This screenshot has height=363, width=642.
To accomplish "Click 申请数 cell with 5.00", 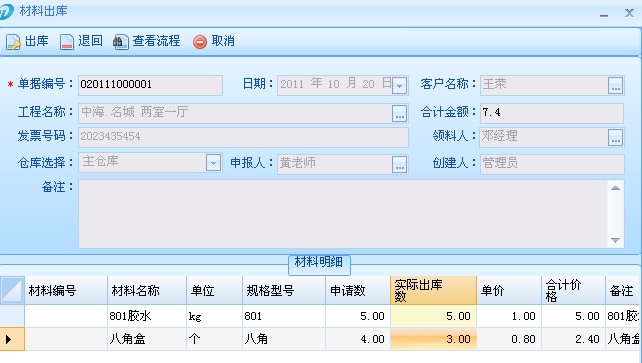I will pos(358,316).
